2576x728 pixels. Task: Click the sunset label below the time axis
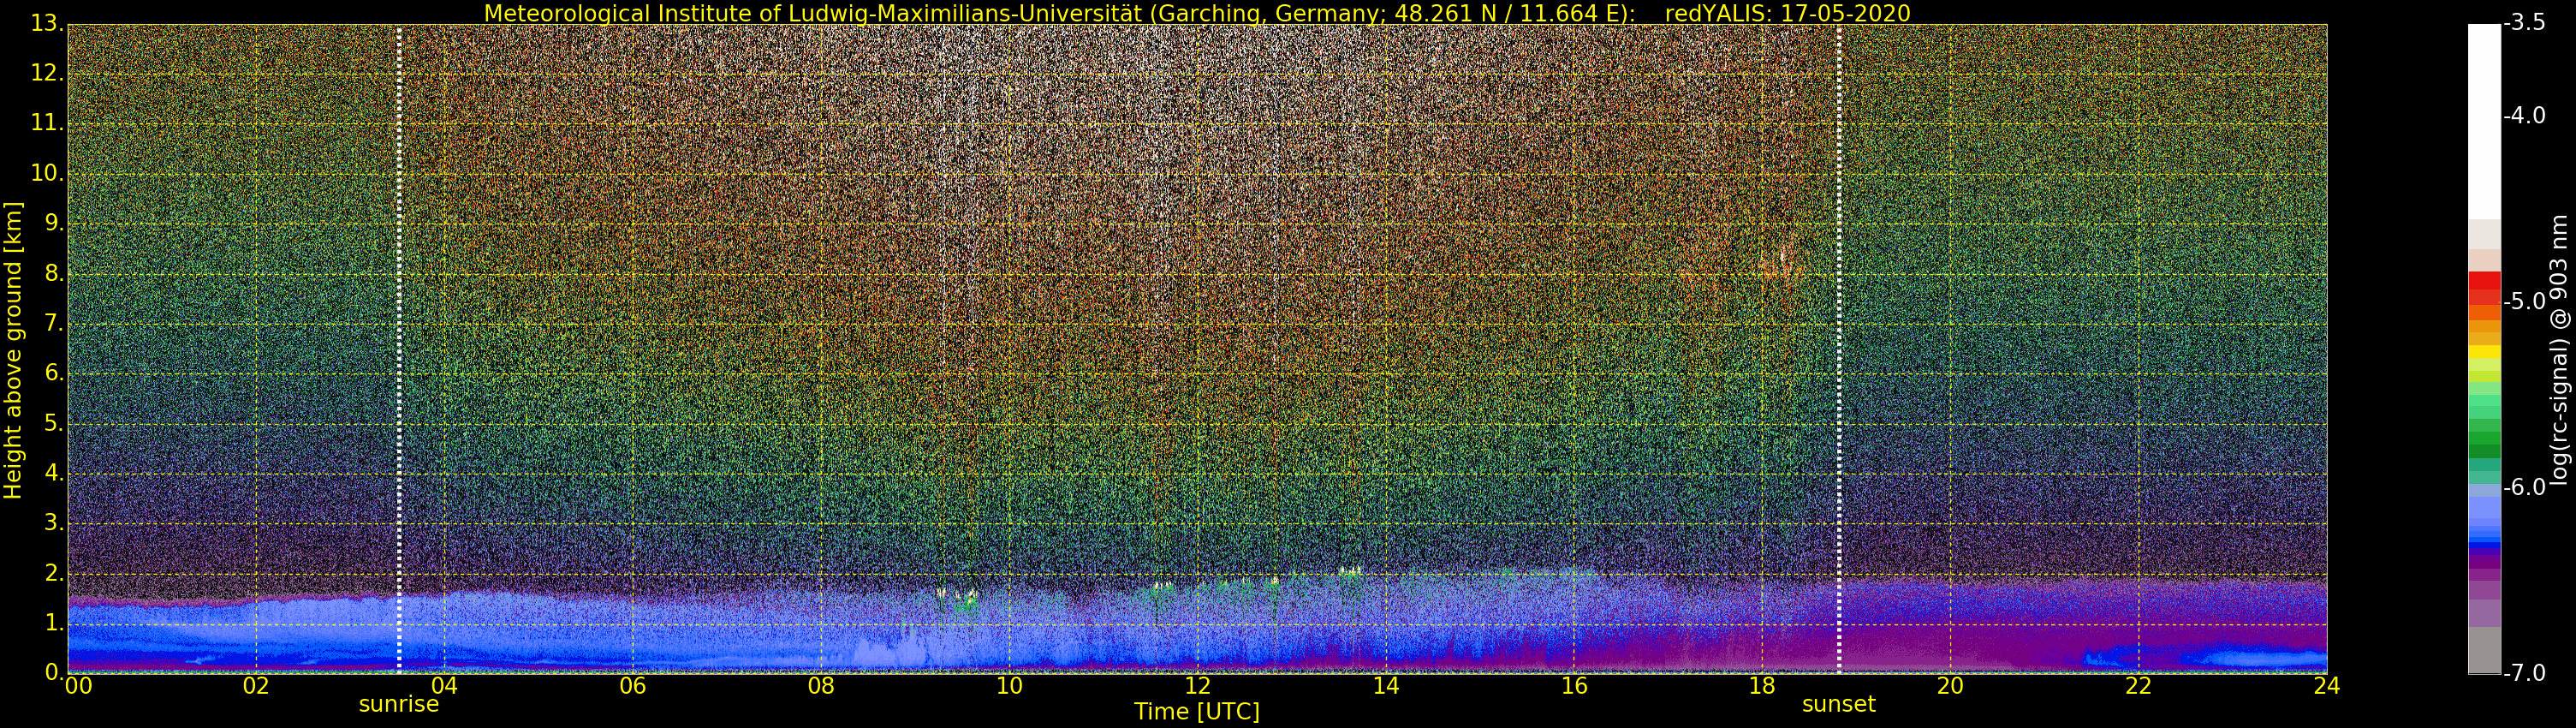[1838, 704]
